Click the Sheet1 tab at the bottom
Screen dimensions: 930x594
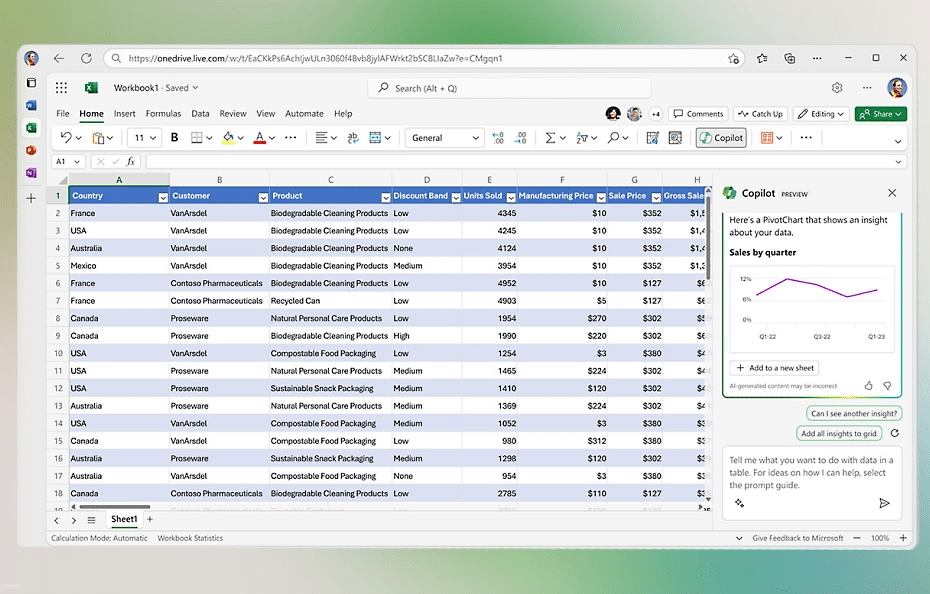(124, 519)
